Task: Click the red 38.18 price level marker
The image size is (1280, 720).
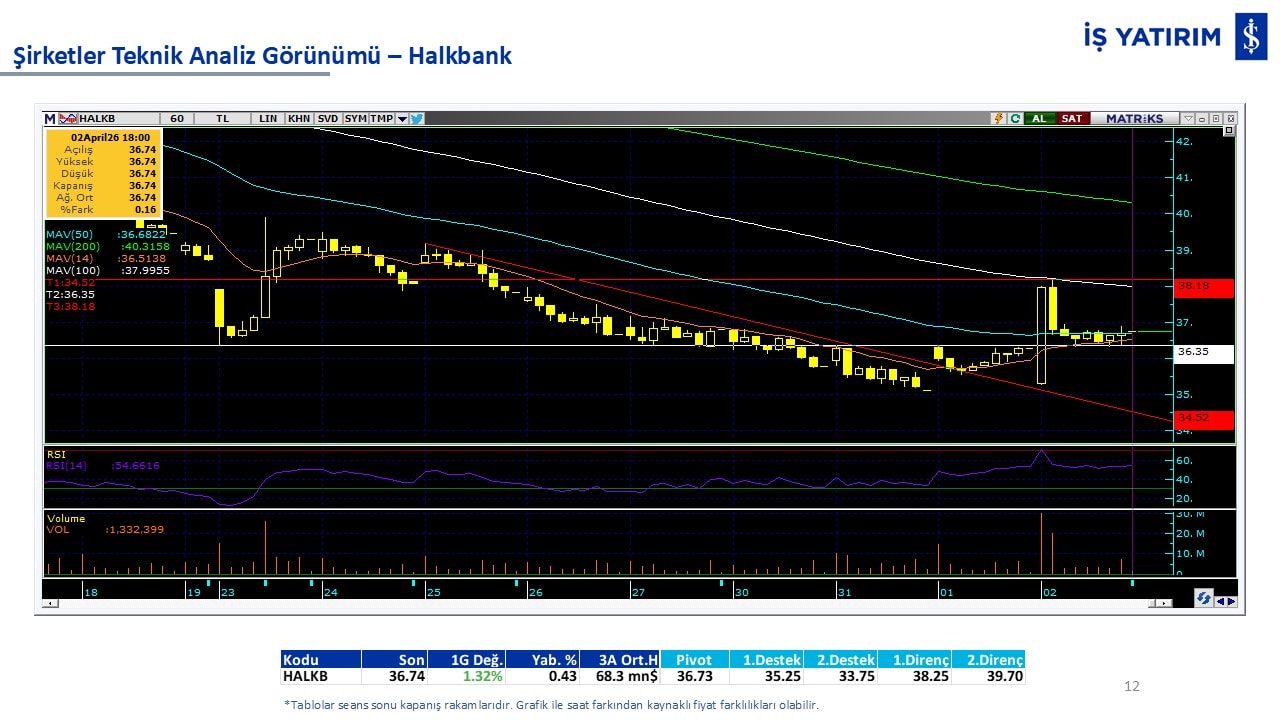Action: click(x=1204, y=287)
